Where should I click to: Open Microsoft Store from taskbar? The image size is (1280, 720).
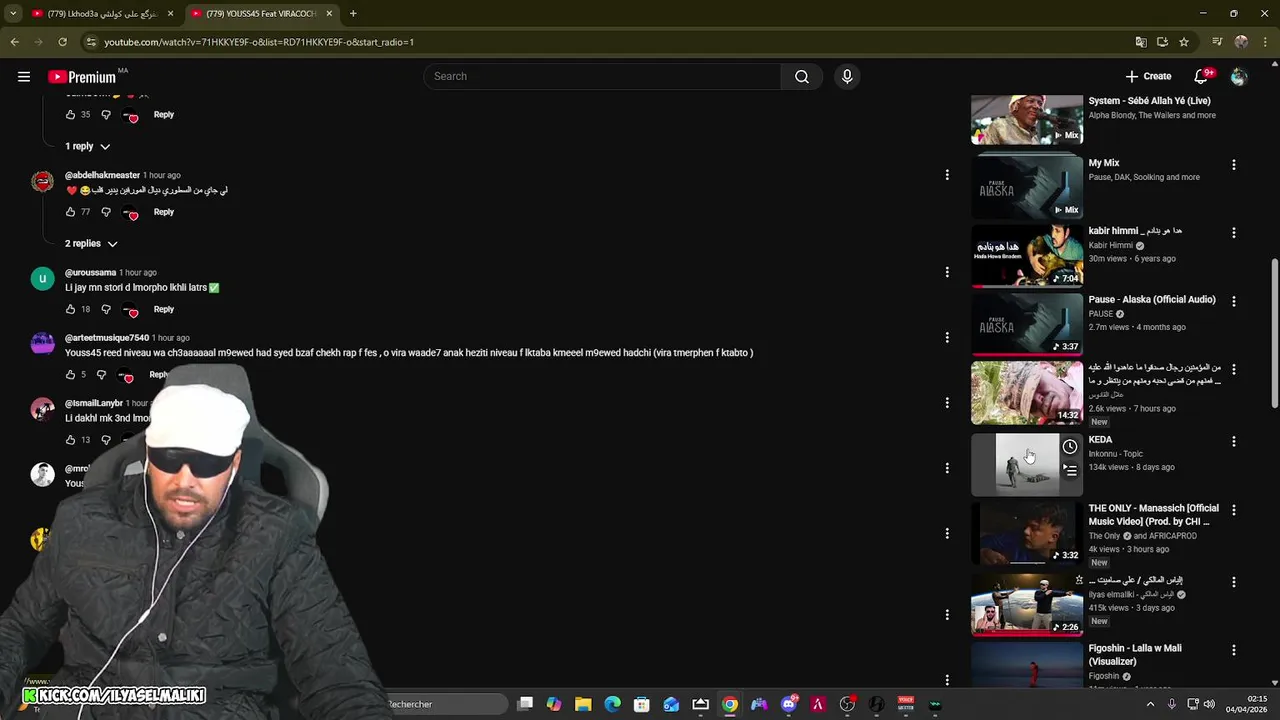[x=642, y=704]
